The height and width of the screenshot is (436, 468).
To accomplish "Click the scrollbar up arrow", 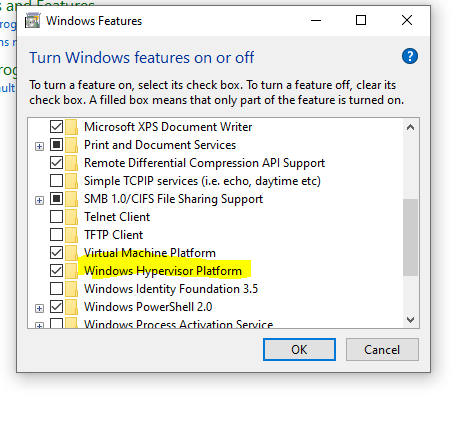I will pyautogui.click(x=411, y=127).
